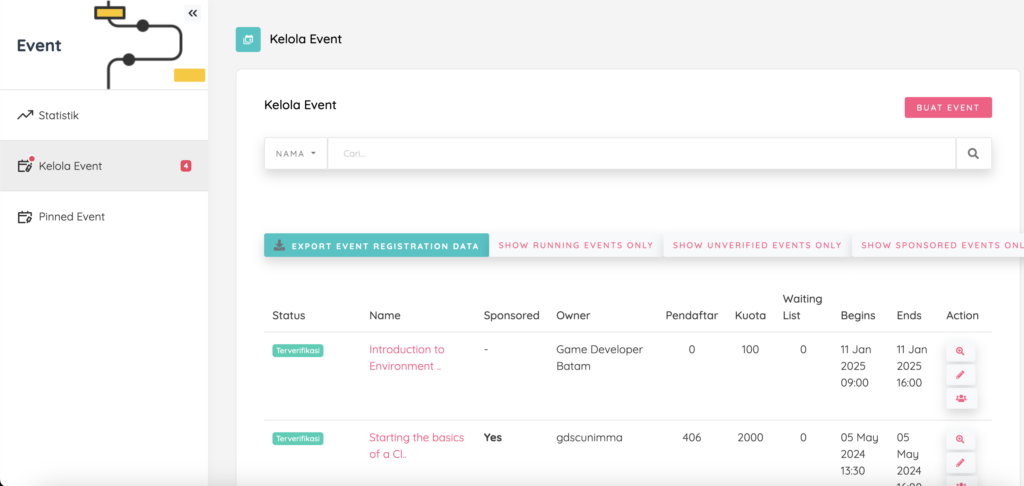
Task: Go to Pinned Event page
Action: [x=71, y=217]
